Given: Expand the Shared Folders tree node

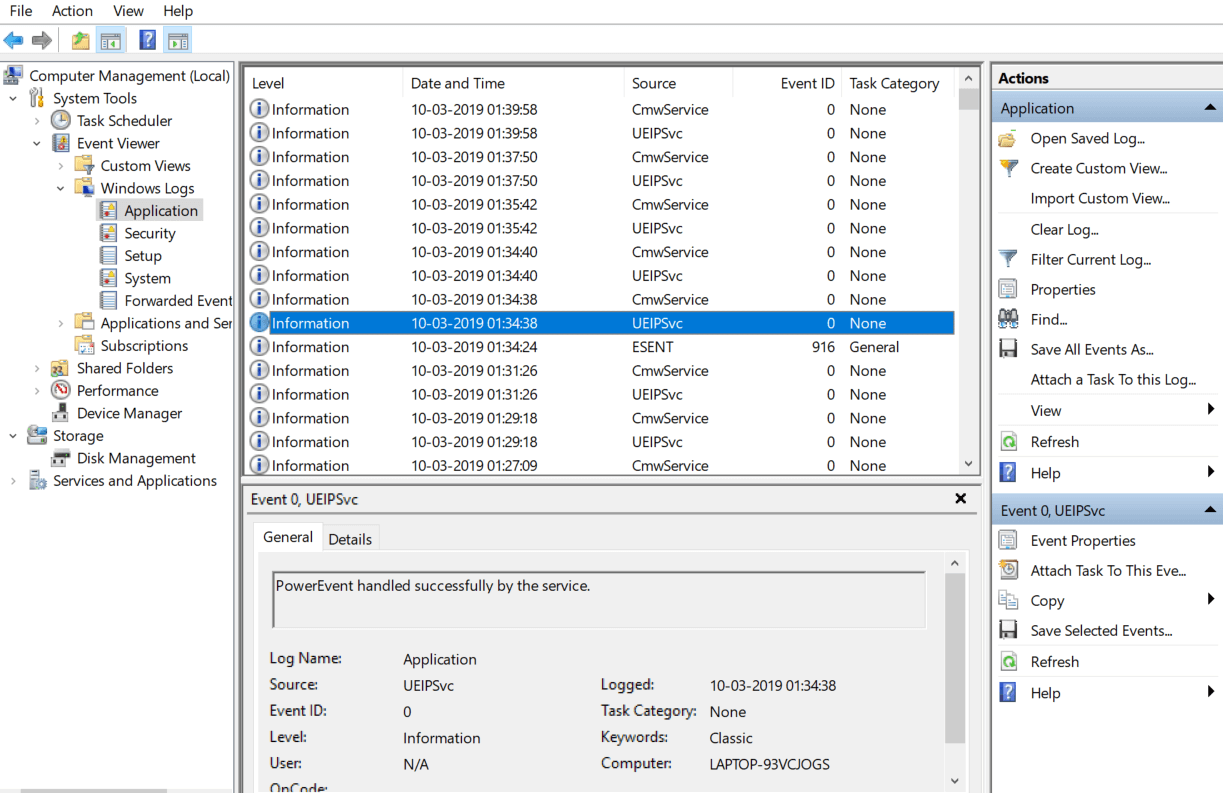Looking at the screenshot, I should point(37,368).
